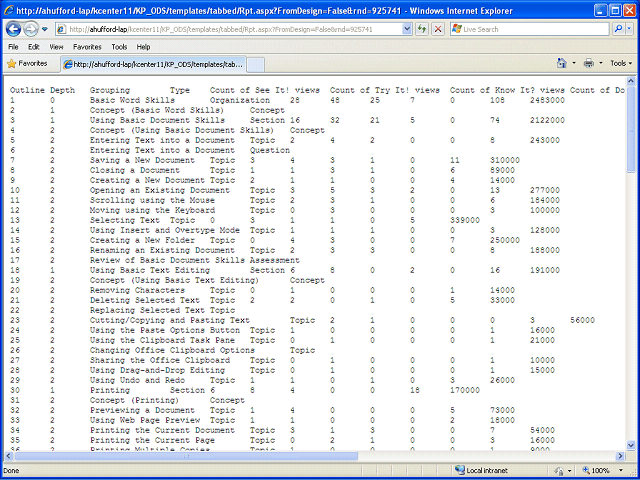Viewport: 640px width, 480px height.
Task: Click 'Closing a Document' row text
Action: coord(135,170)
